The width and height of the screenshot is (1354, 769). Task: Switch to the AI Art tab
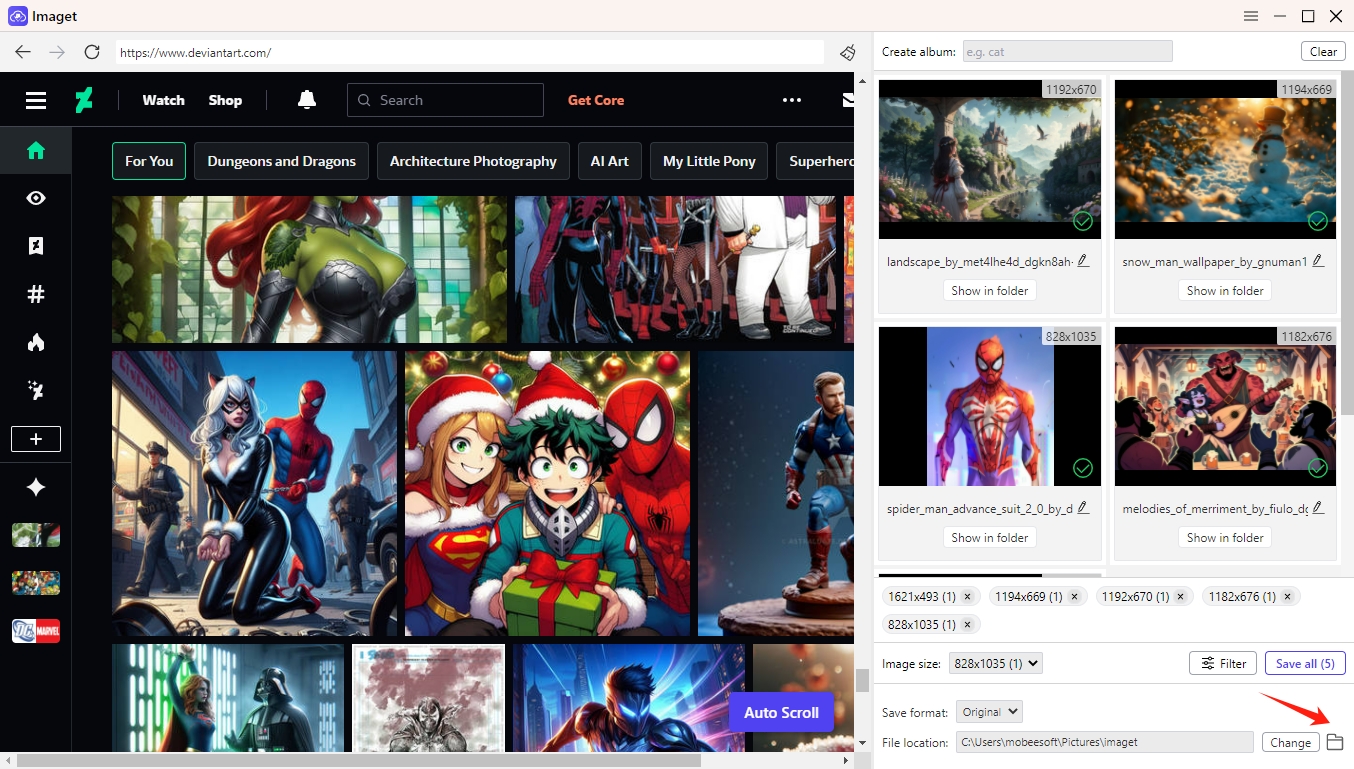(609, 160)
